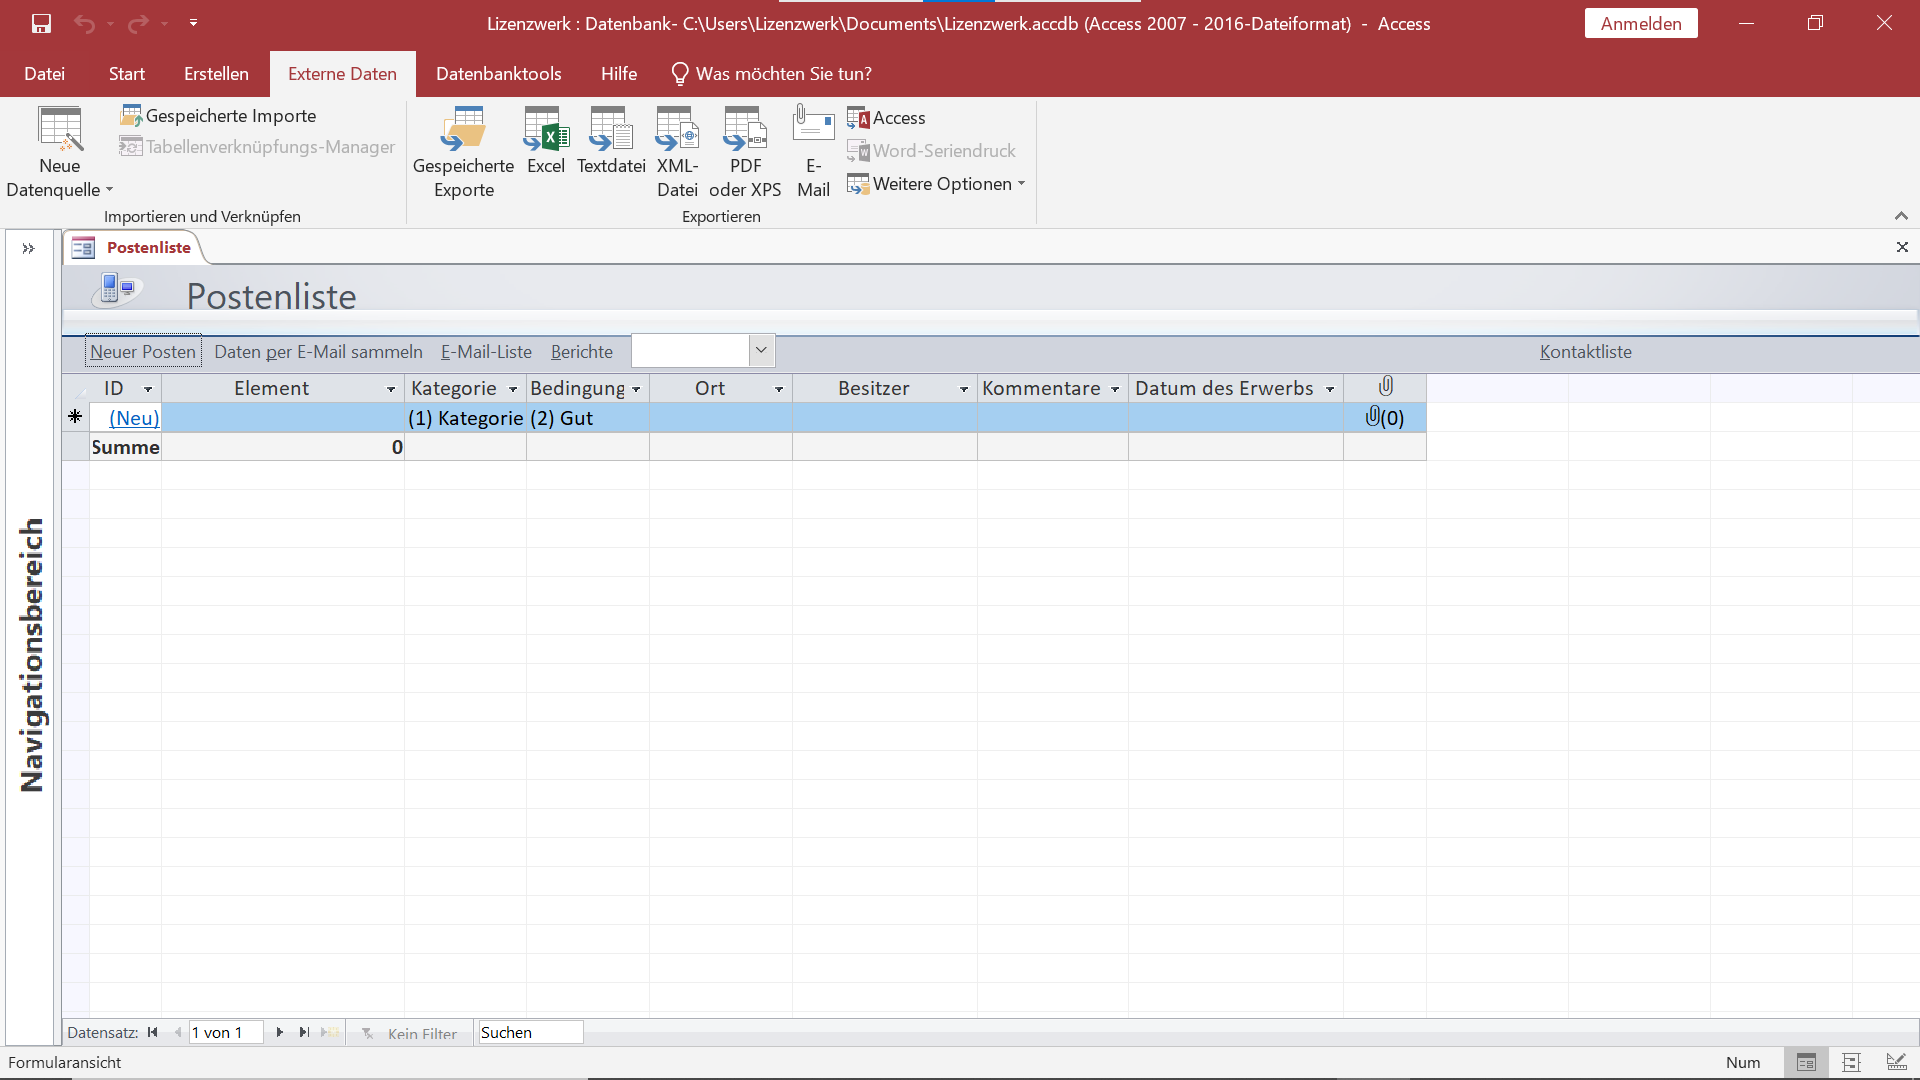This screenshot has width=1920, height=1080.
Task: Switch to the Erstellen ribbon tab
Action: [x=216, y=74]
